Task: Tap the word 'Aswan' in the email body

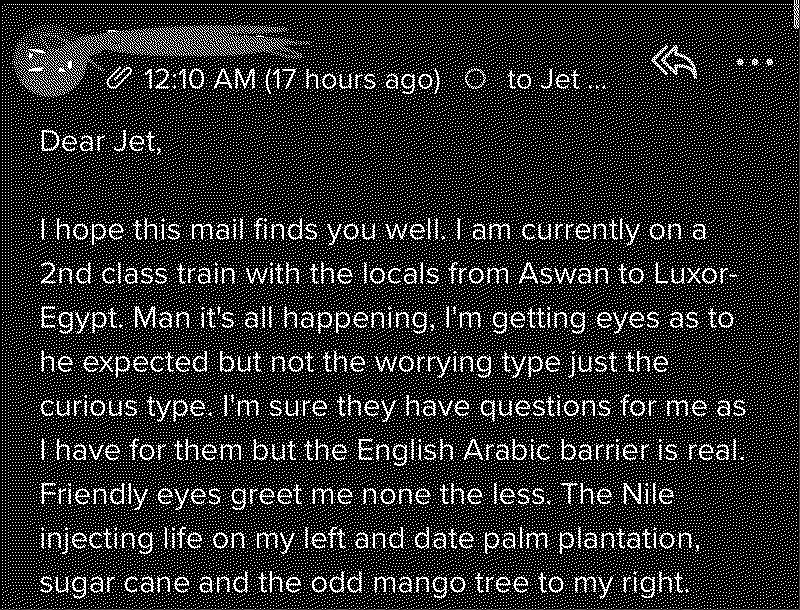Action: (565, 273)
